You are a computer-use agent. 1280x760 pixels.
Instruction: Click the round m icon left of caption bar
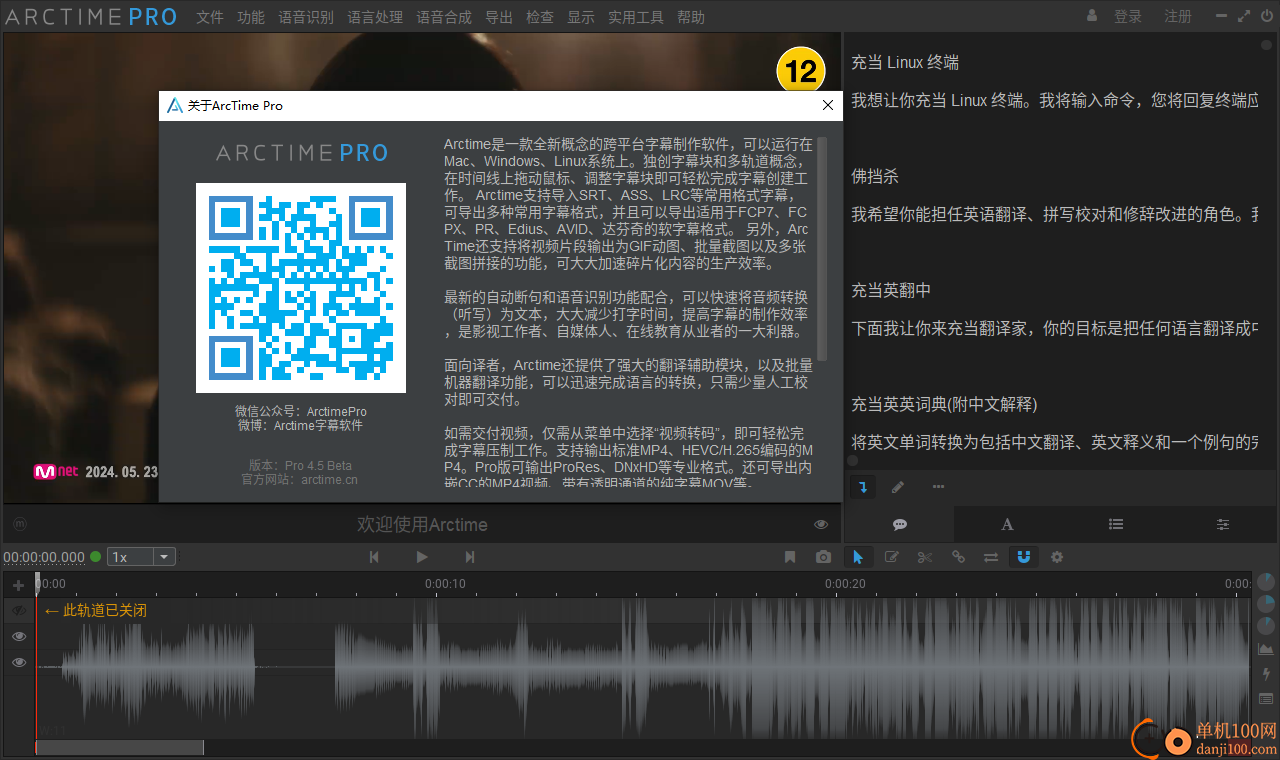(20, 524)
